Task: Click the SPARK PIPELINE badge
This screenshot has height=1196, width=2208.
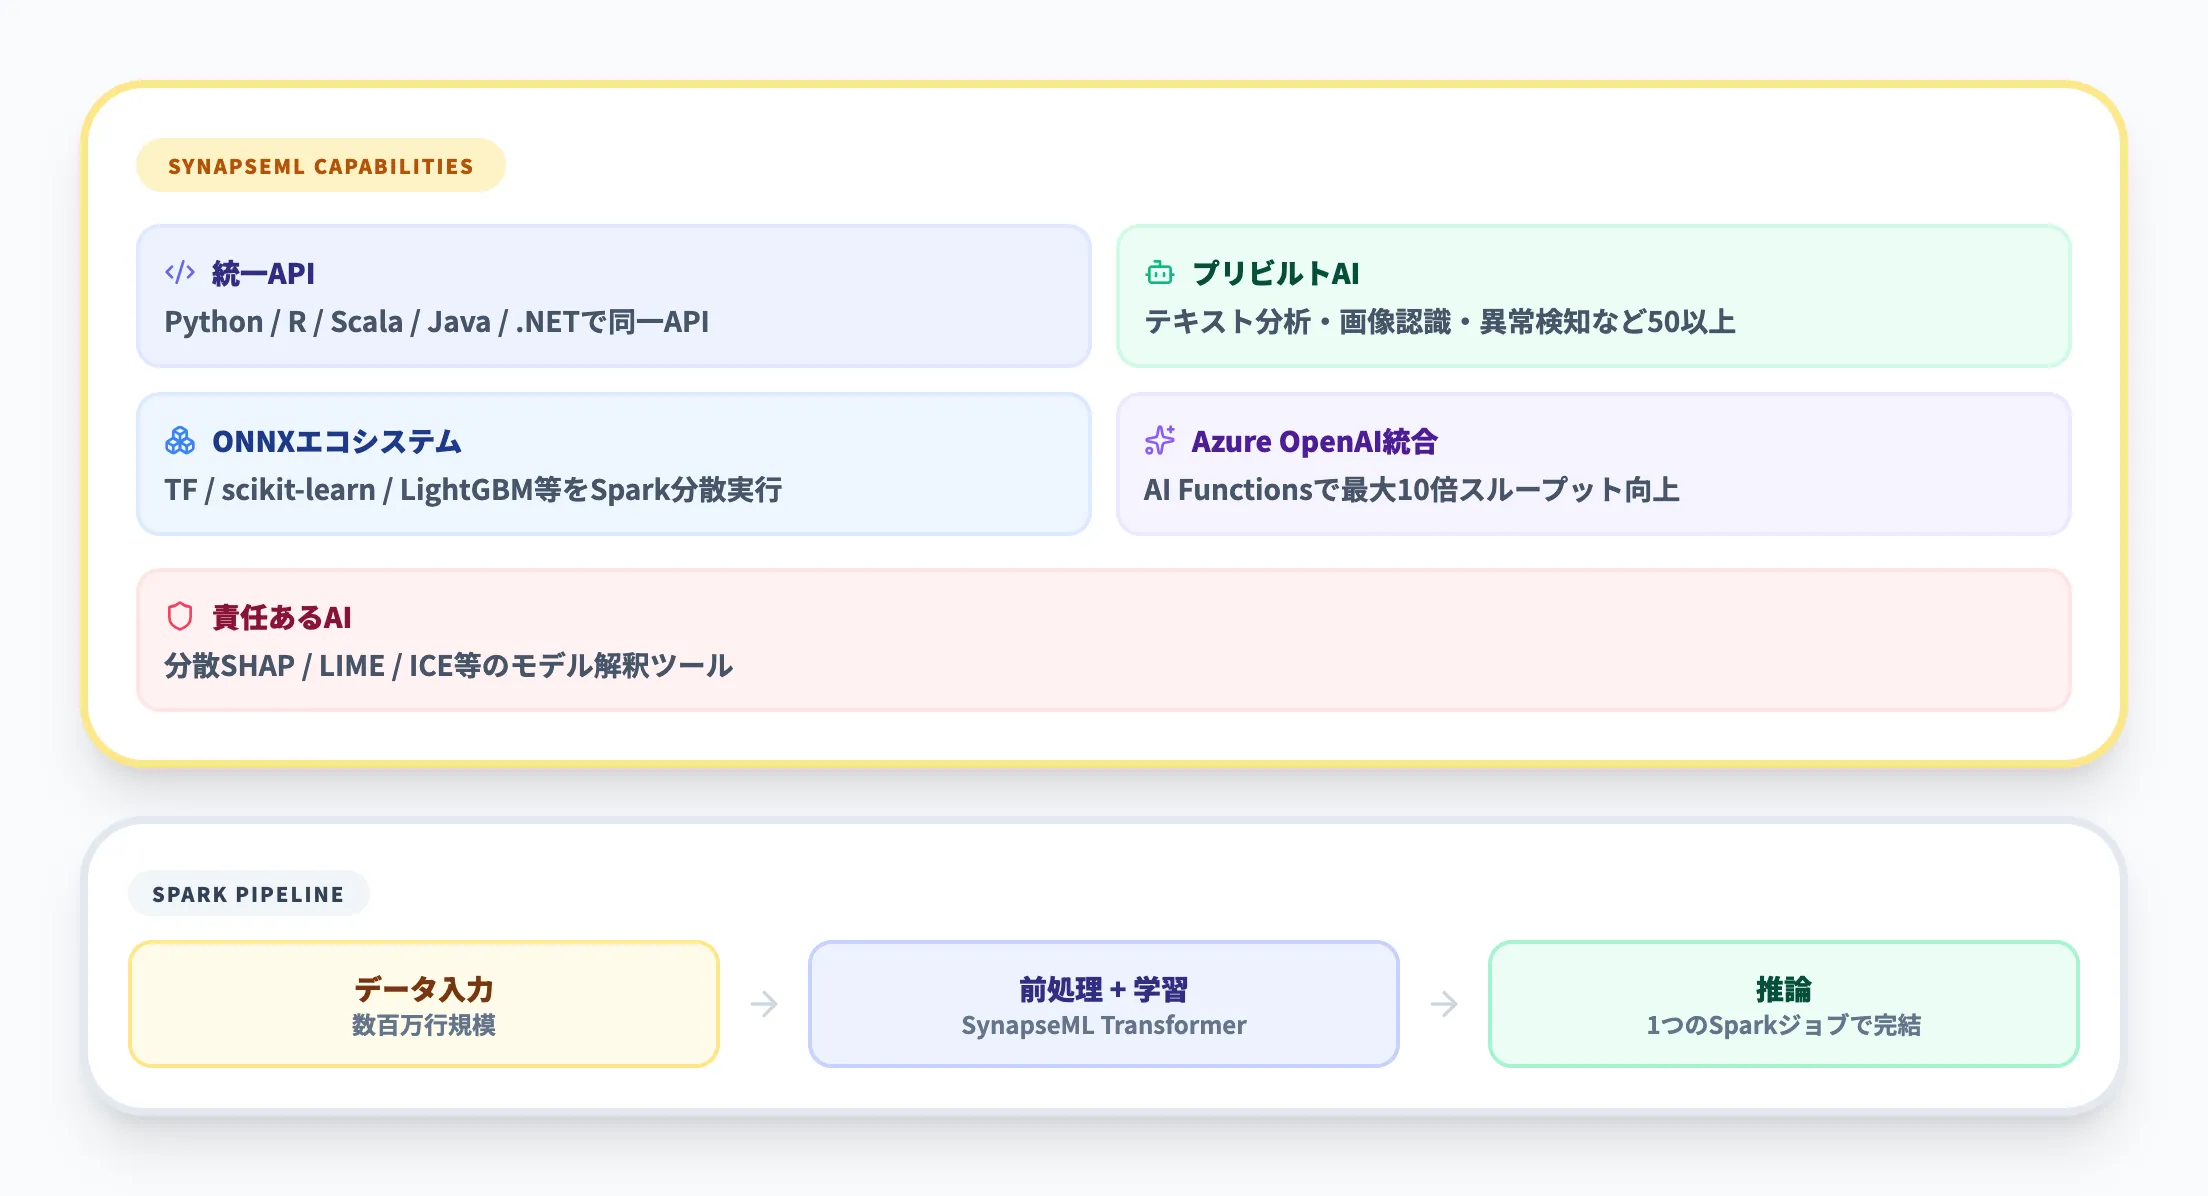Action: point(249,894)
